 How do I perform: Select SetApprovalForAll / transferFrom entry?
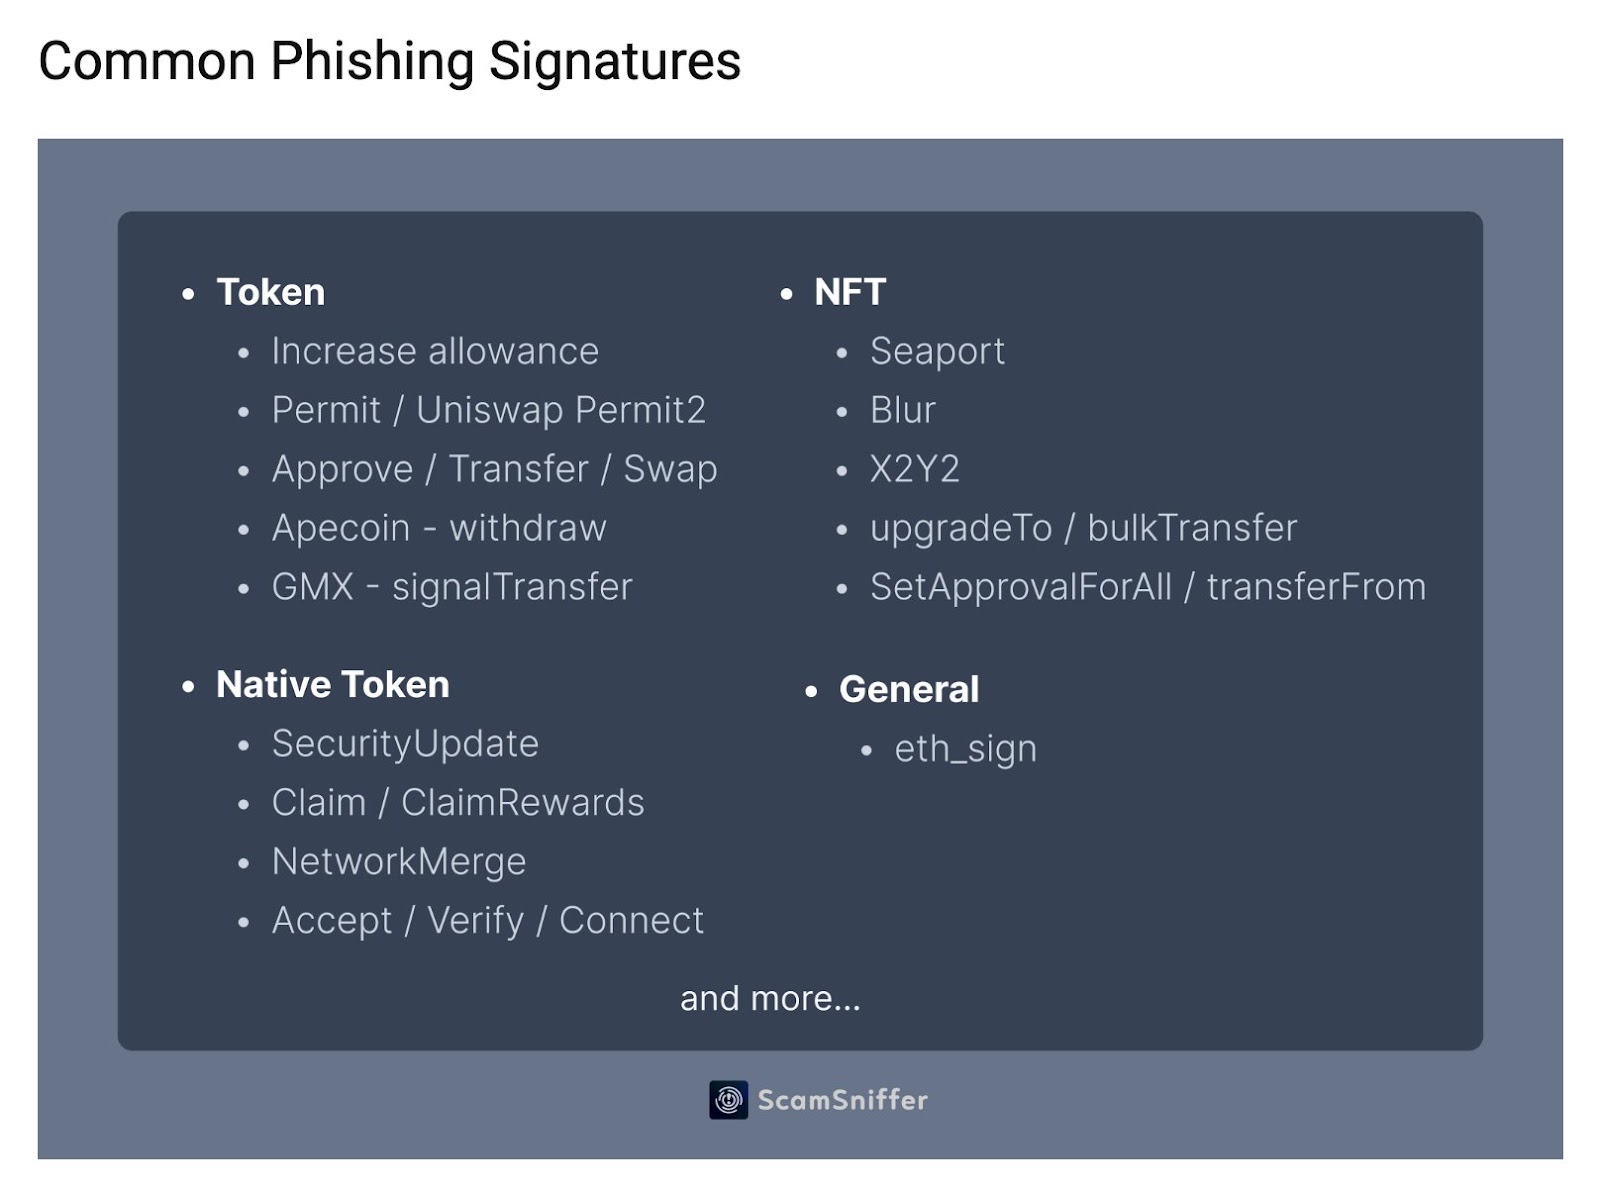[1147, 587]
